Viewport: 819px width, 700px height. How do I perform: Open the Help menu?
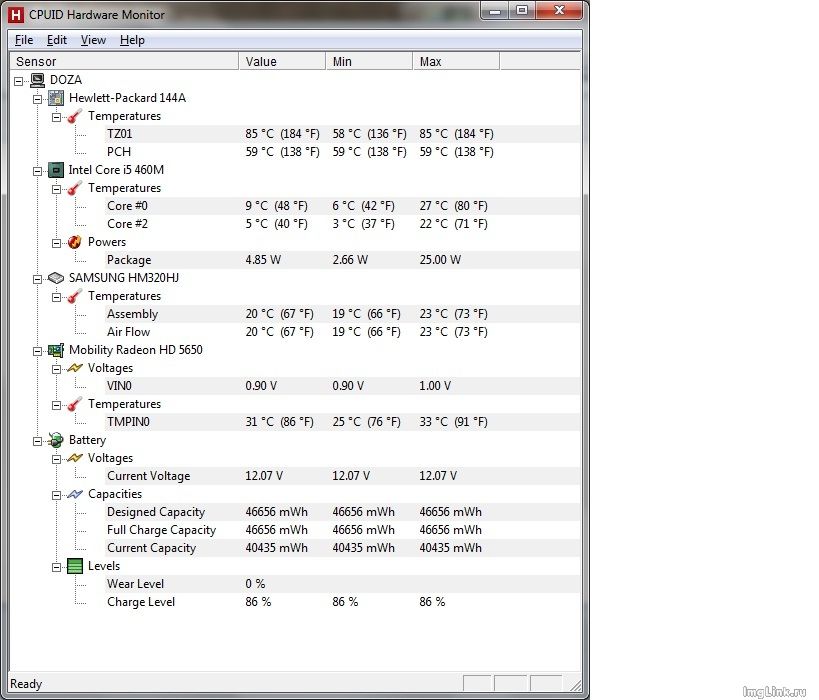[x=132, y=40]
